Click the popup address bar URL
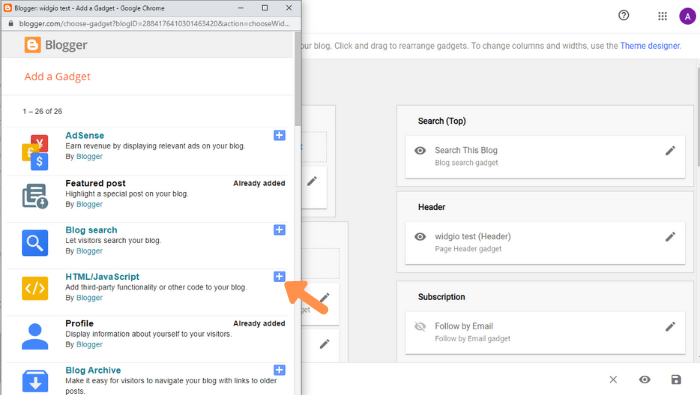The height and width of the screenshot is (395, 700). [154, 24]
